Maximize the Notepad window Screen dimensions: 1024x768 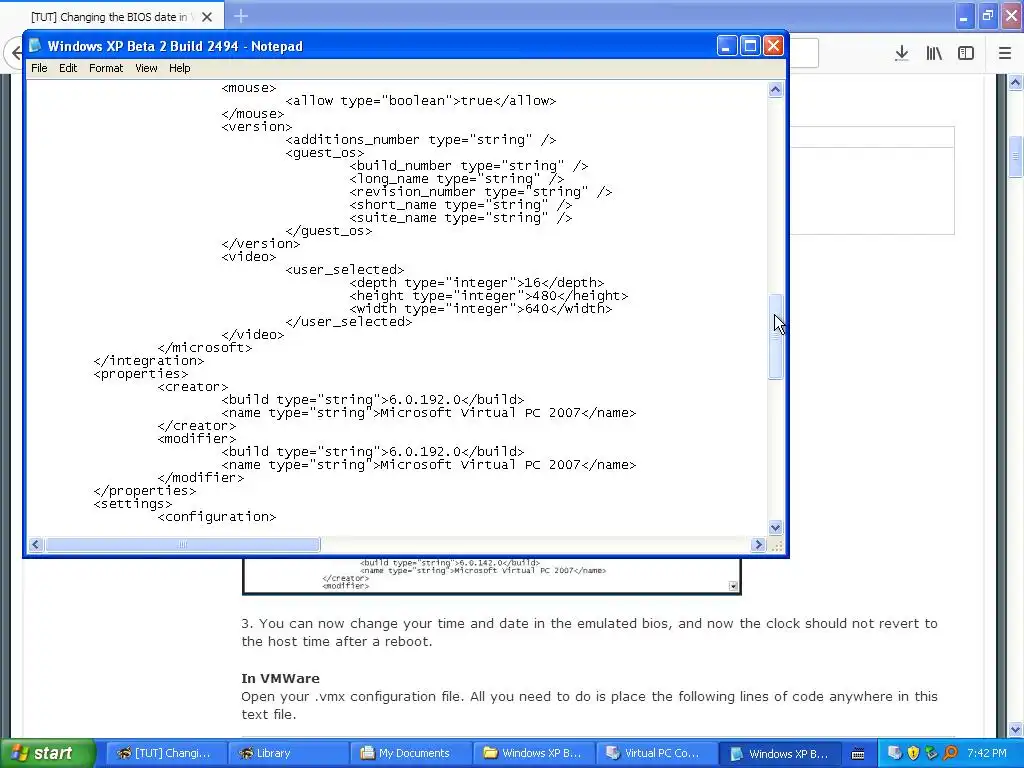pyautogui.click(x=750, y=46)
